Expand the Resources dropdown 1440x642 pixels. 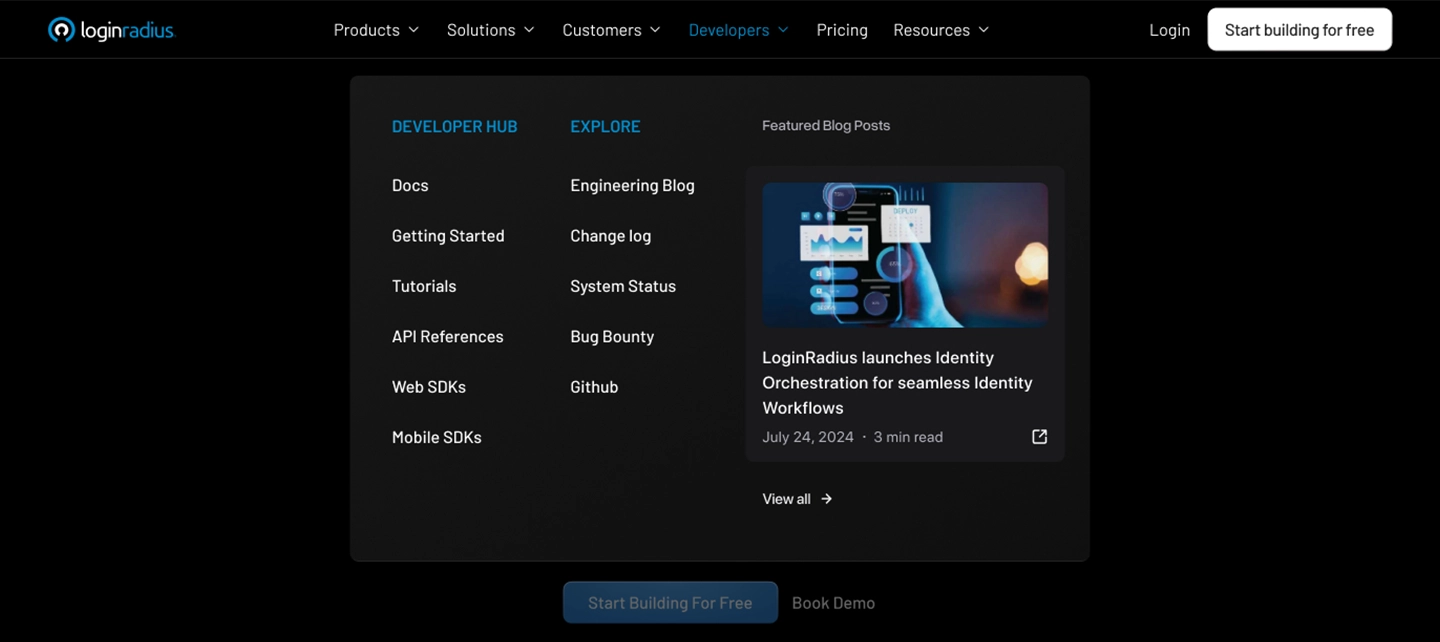coord(940,29)
